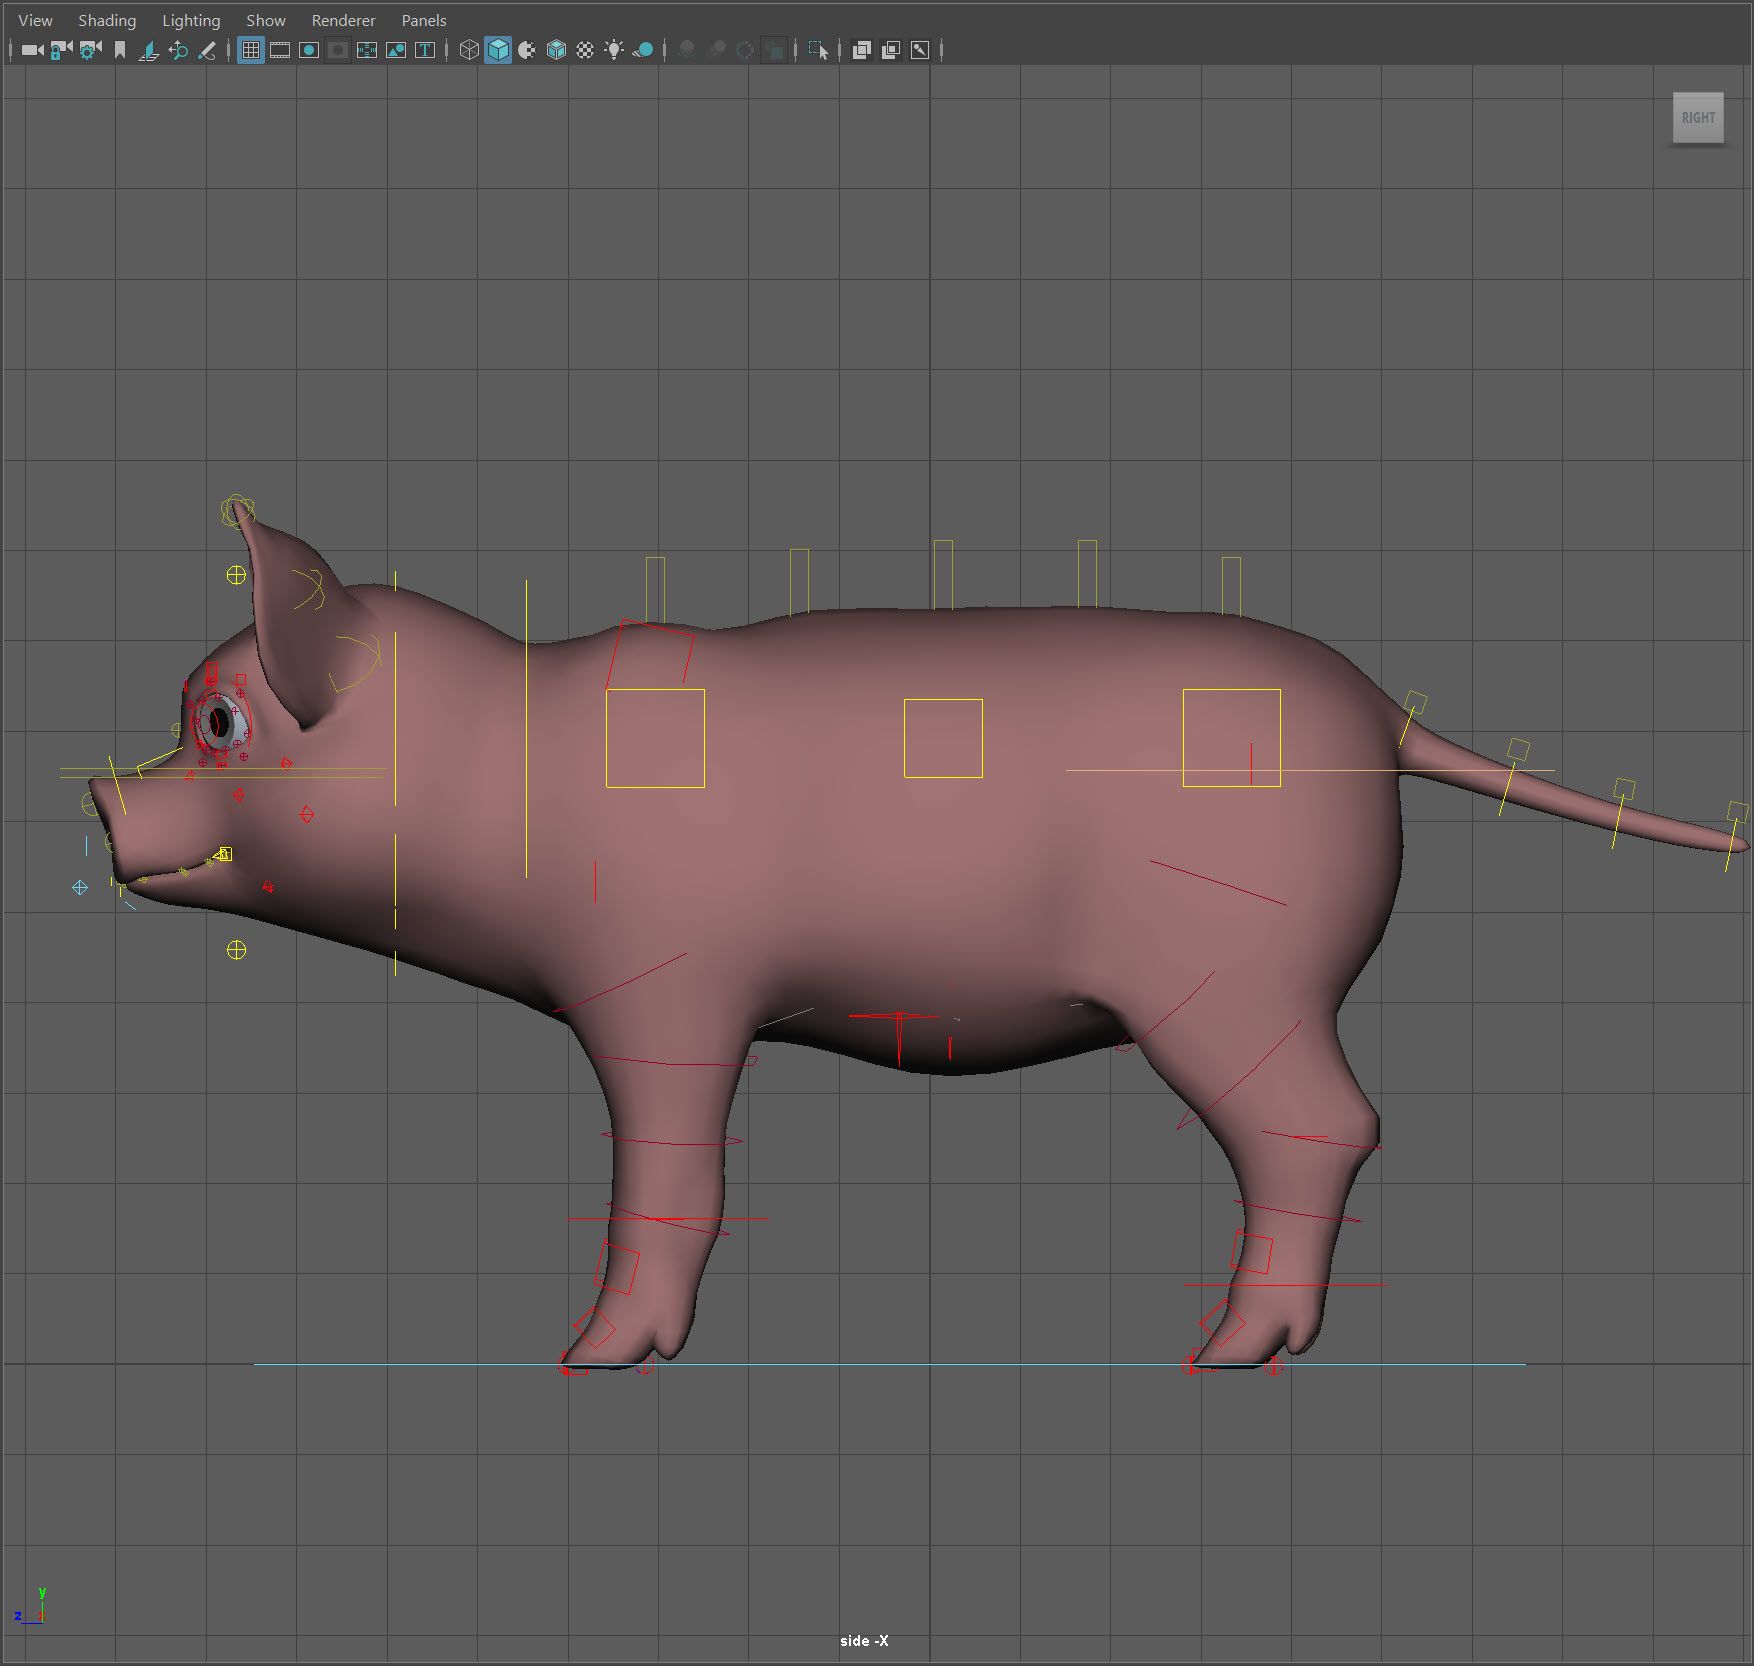Toggle the viewport grid display

tap(251, 50)
